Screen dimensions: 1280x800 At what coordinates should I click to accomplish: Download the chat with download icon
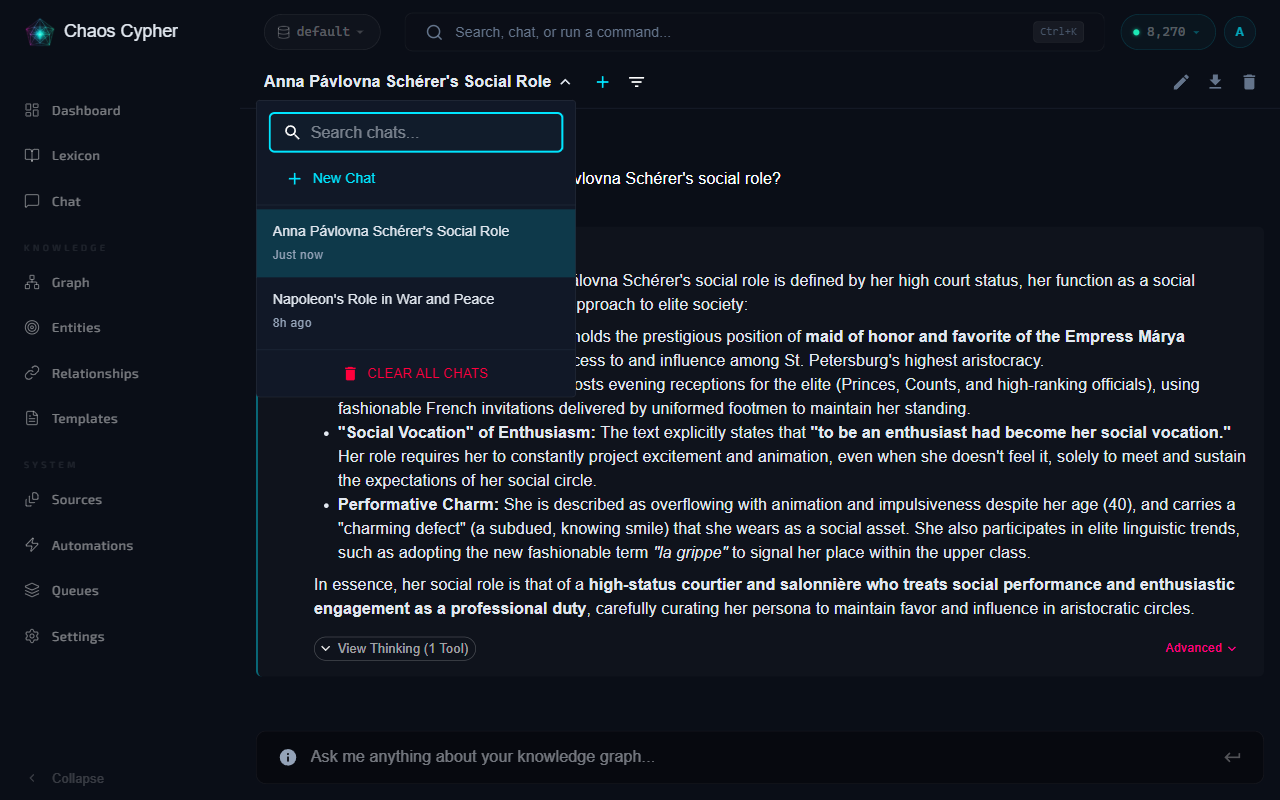1215,82
